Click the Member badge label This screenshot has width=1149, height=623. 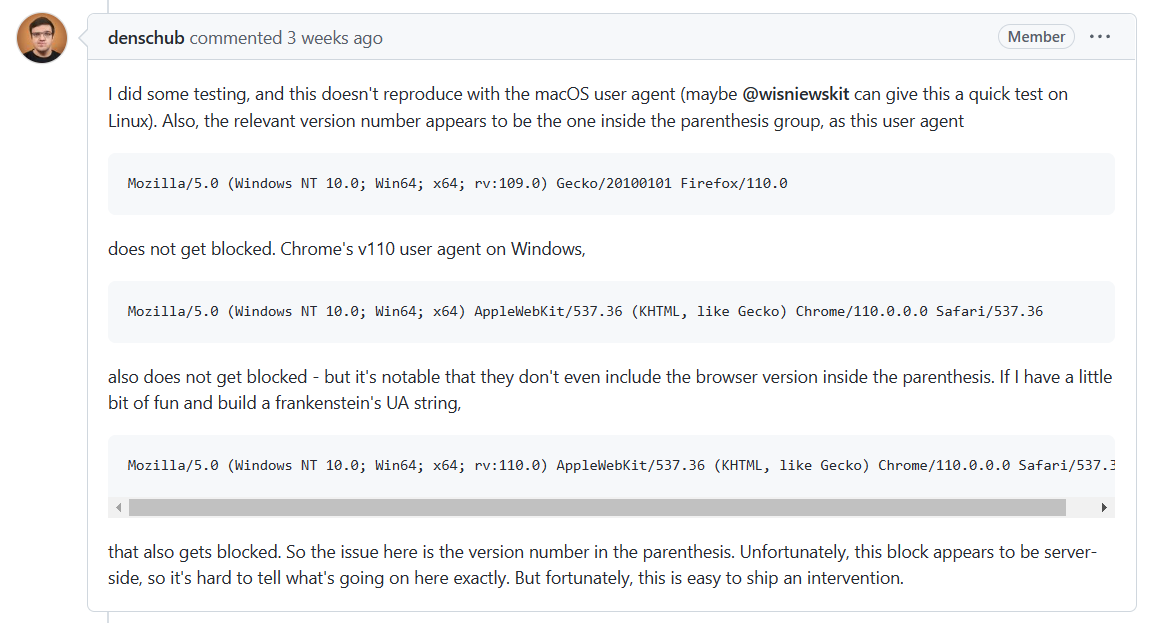[1036, 37]
